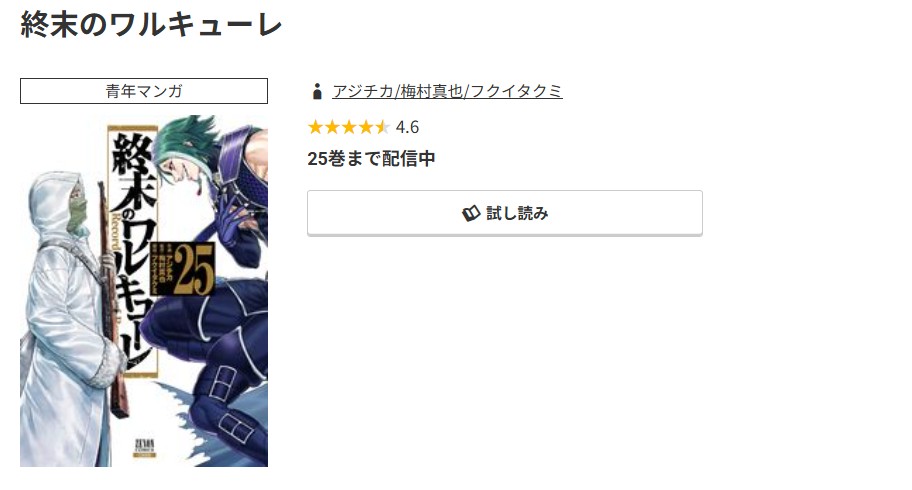Click the white-hooded figure on the cover

pyautogui.click(x=67, y=314)
